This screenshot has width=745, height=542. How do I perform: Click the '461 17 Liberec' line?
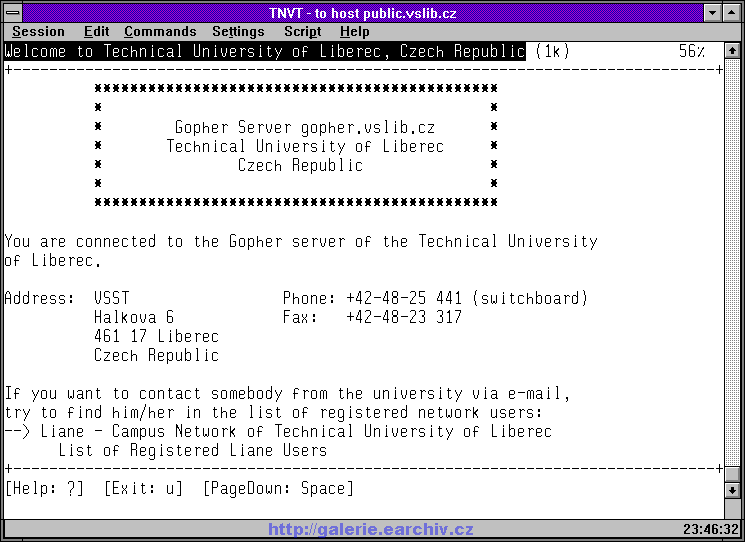[x=156, y=336]
